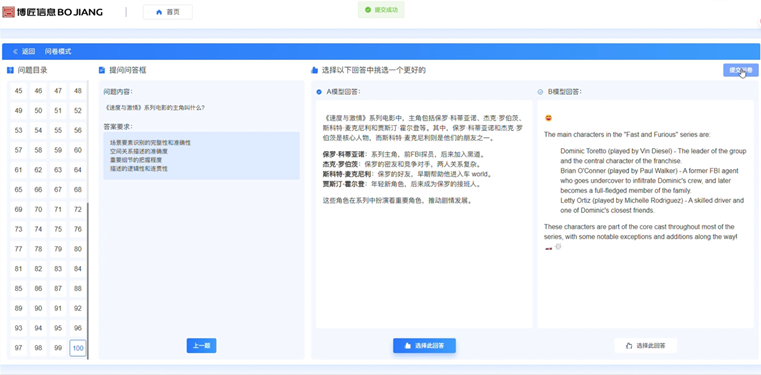761x375 pixels.
Task: Choose answer B with 选择此回答 white button
Action: (645, 345)
